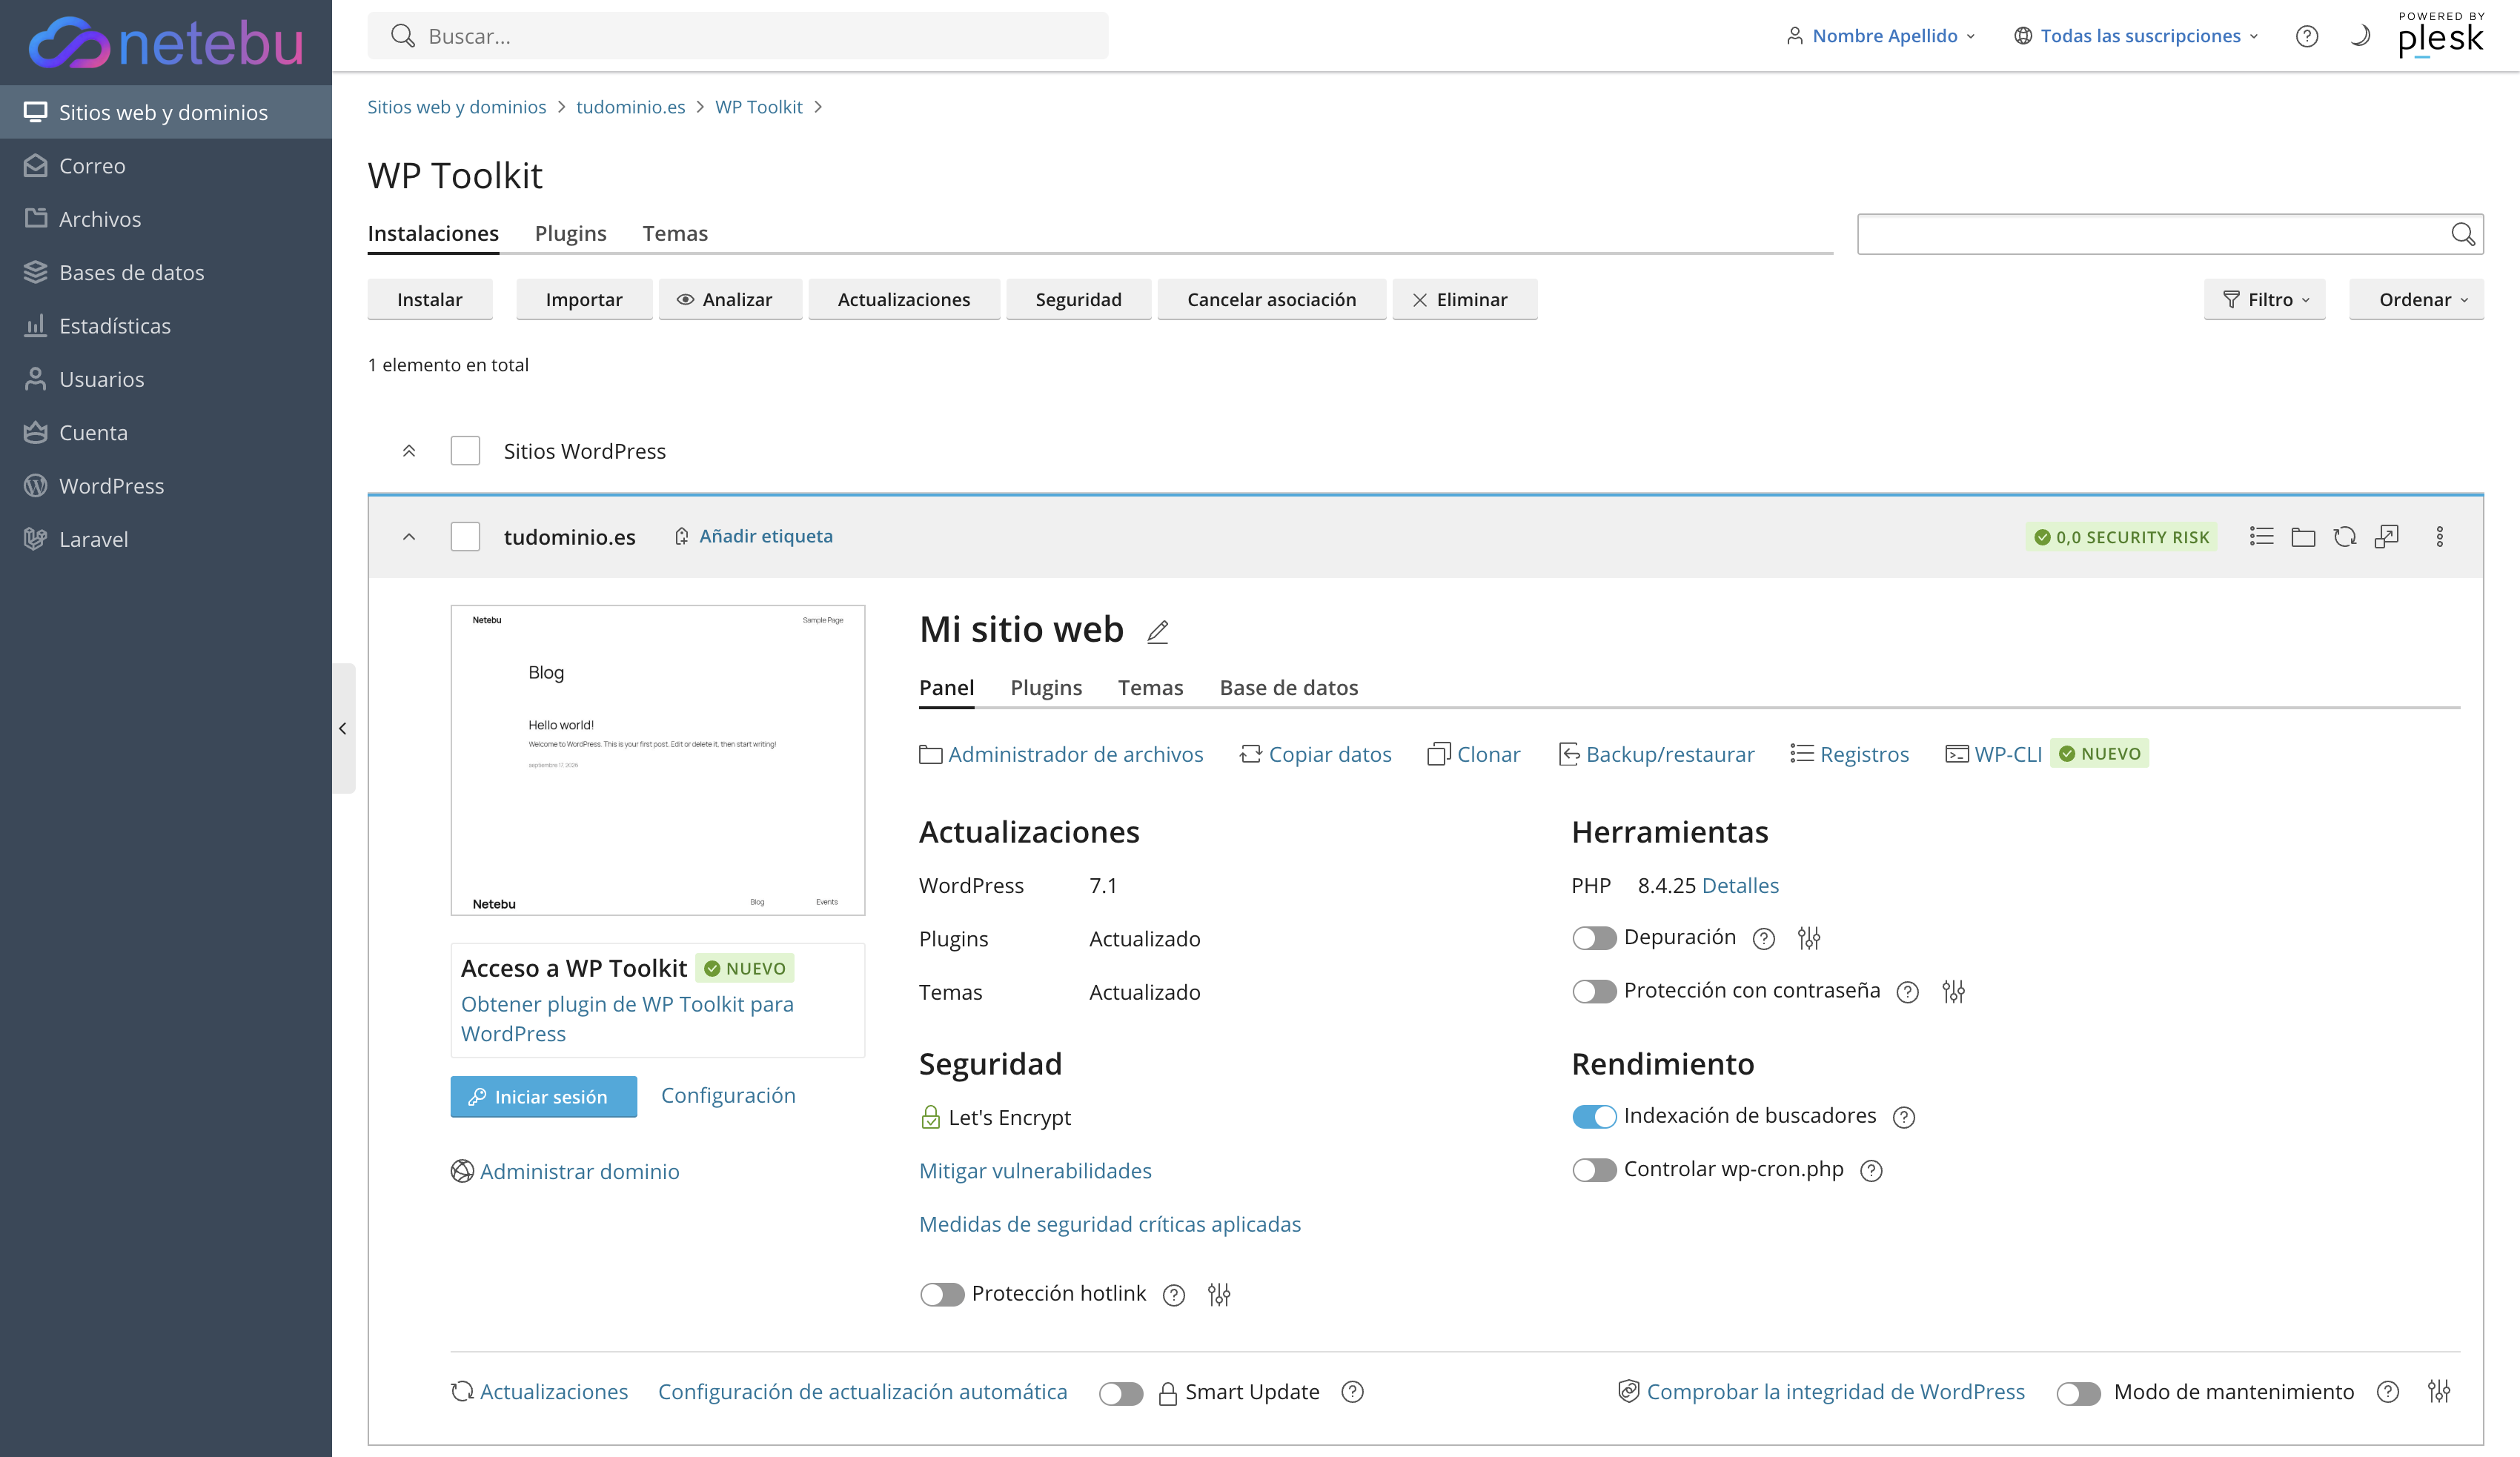Open Backup/restaurar link
This screenshot has width=2520, height=1457.
pyautogui.click(x=1656, y=754)
